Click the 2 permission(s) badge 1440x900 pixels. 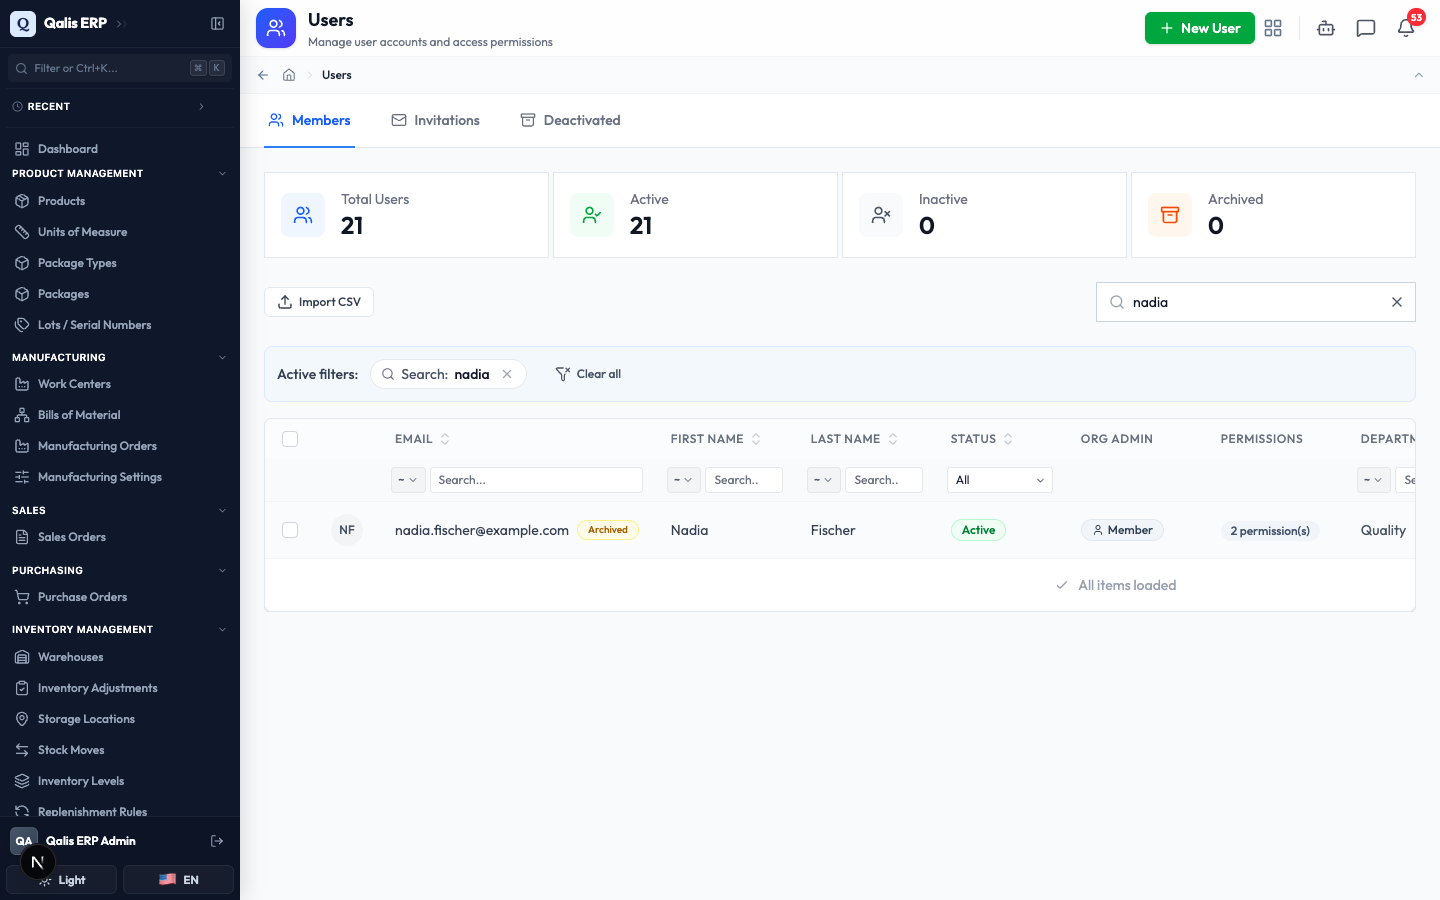point(1270,531)
